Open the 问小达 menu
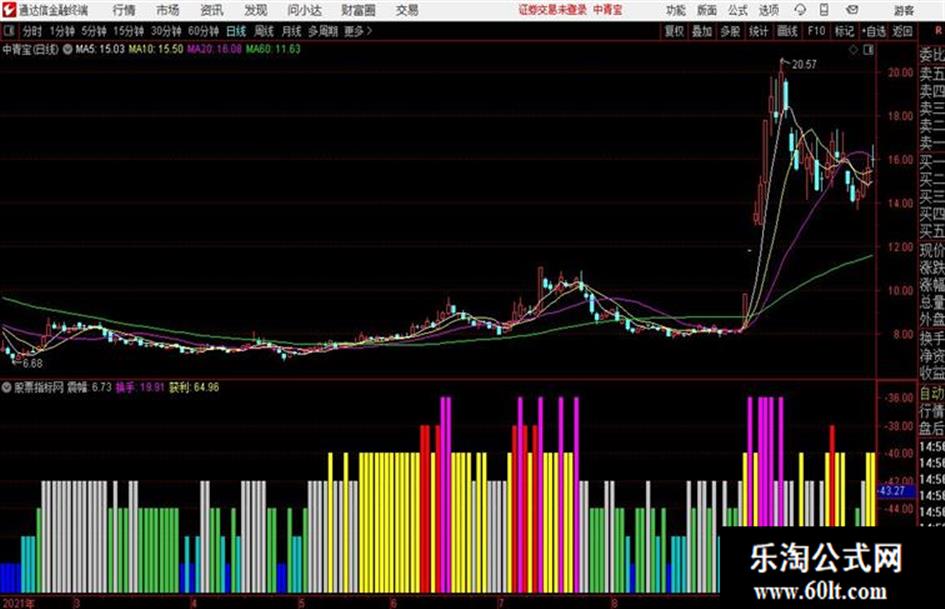945x609 pixels. pyautogui.click(x=304, y=10)
